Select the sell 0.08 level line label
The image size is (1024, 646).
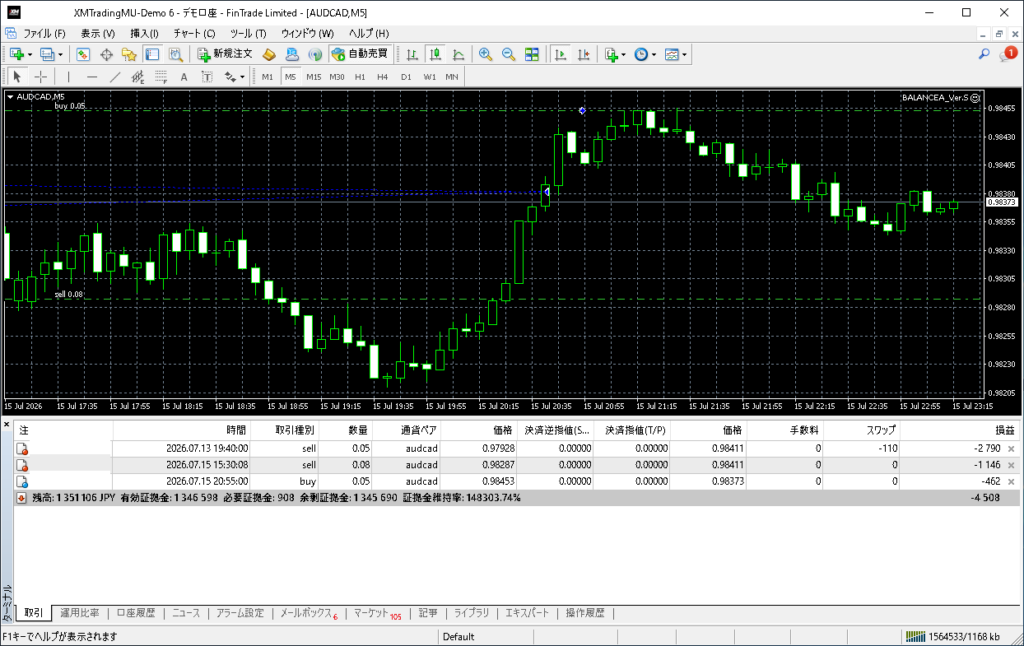click(x=69, y=295)
